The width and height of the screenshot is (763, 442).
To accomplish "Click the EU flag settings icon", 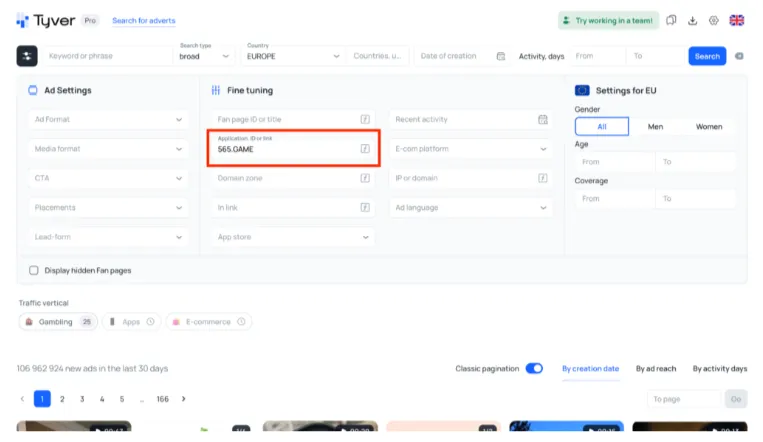I will coord(582,91).
